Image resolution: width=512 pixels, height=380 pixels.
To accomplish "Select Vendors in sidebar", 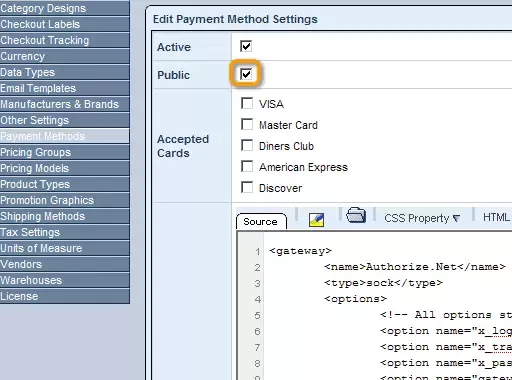I will point(65,264).
